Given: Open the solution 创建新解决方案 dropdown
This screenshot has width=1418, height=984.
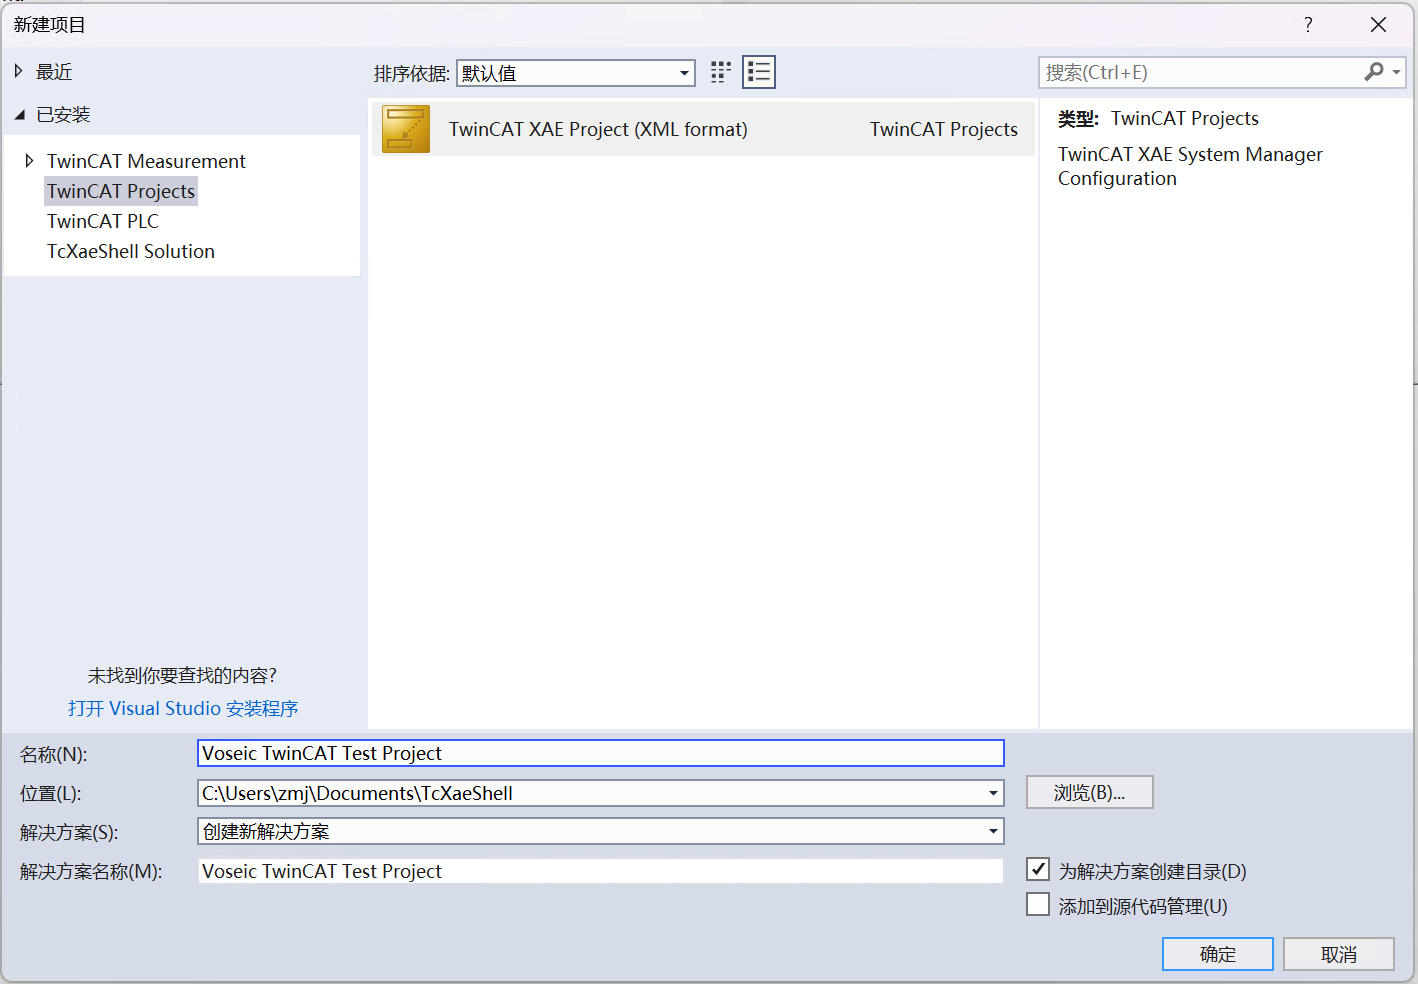Looking at the screenshot, I should click(601, 831).
